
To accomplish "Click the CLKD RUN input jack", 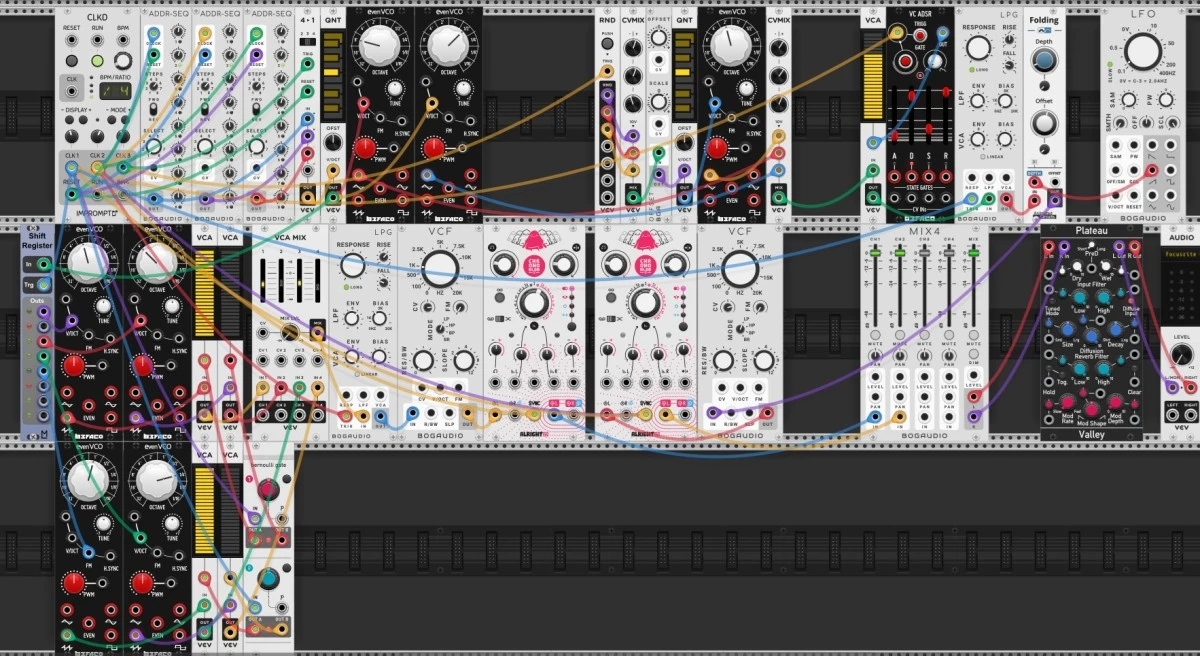I will pyautogui.click(x=97, y=40).
